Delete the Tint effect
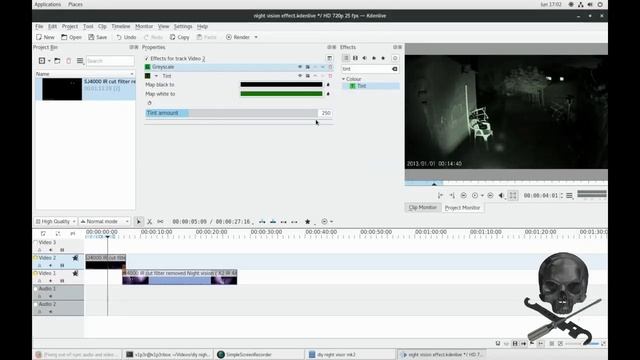 (x=330, y=76)
